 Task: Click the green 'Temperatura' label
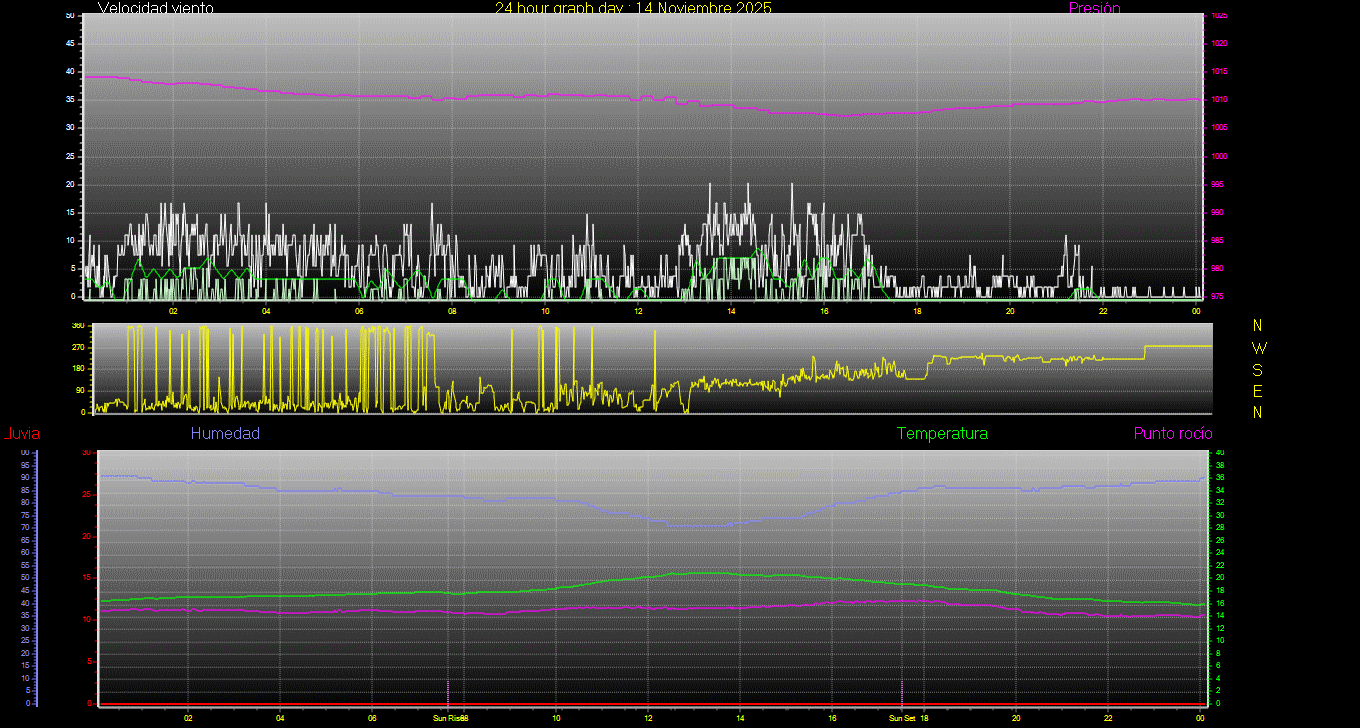[942, 433]
